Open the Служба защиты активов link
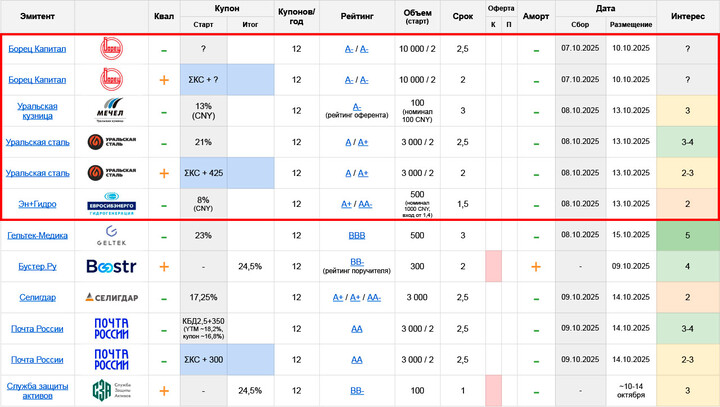 tap(37, 389)
